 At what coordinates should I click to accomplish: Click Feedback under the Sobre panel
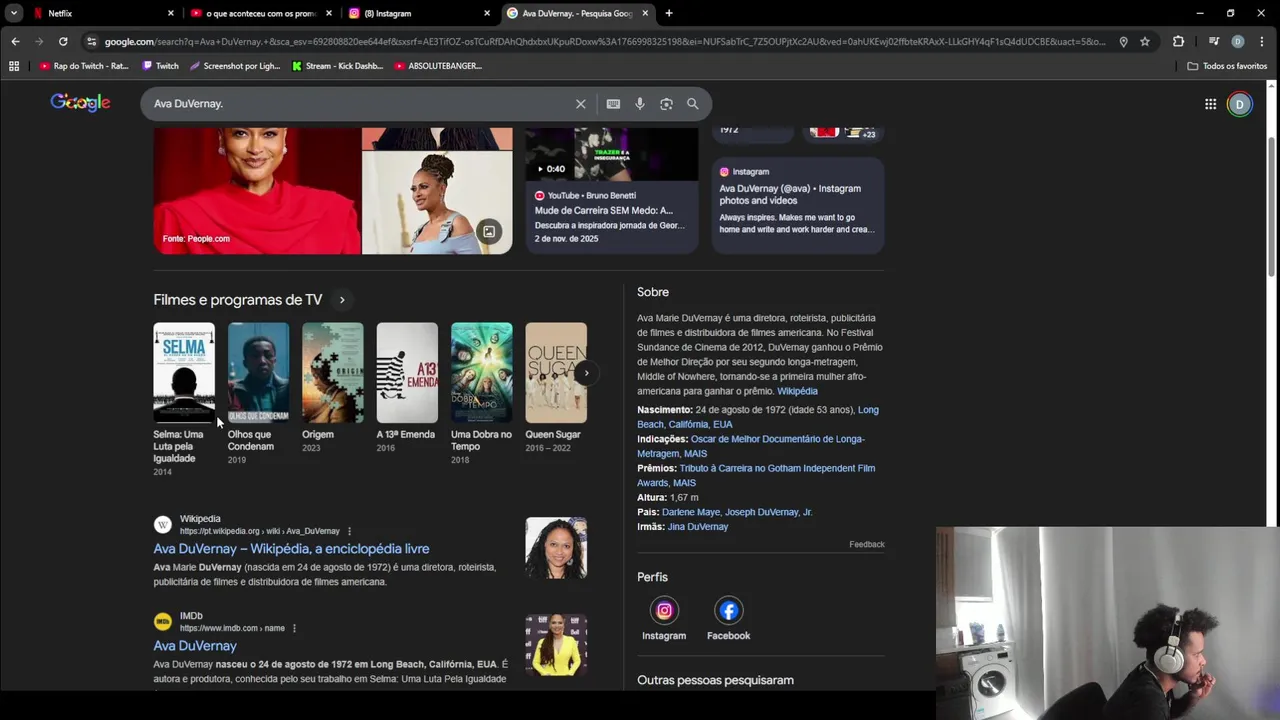click(x=867, y=544)
